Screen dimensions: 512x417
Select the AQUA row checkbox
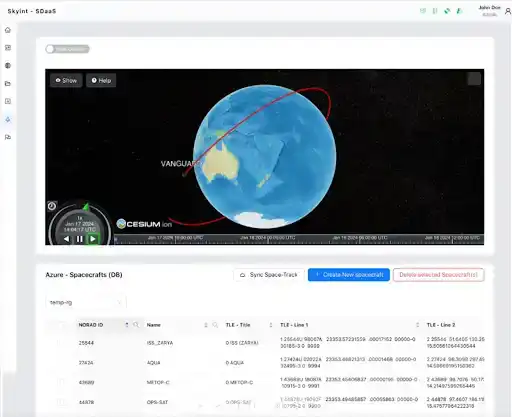point(61,363)
